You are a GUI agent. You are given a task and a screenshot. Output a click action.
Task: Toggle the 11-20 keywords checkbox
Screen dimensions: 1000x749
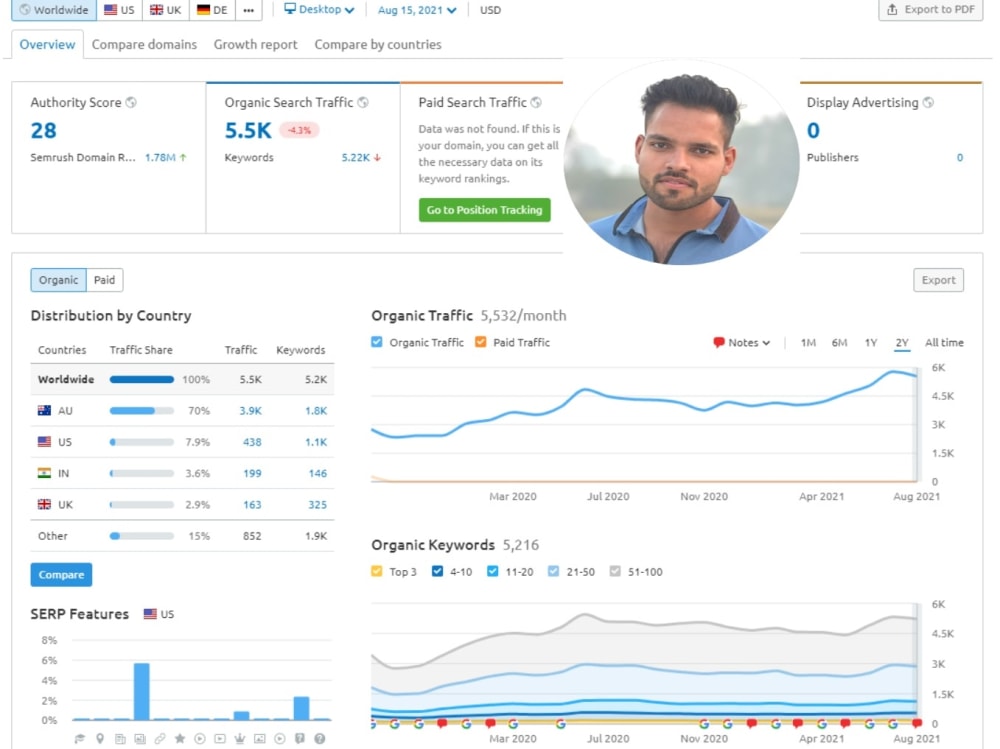click(x=493, y=571)
